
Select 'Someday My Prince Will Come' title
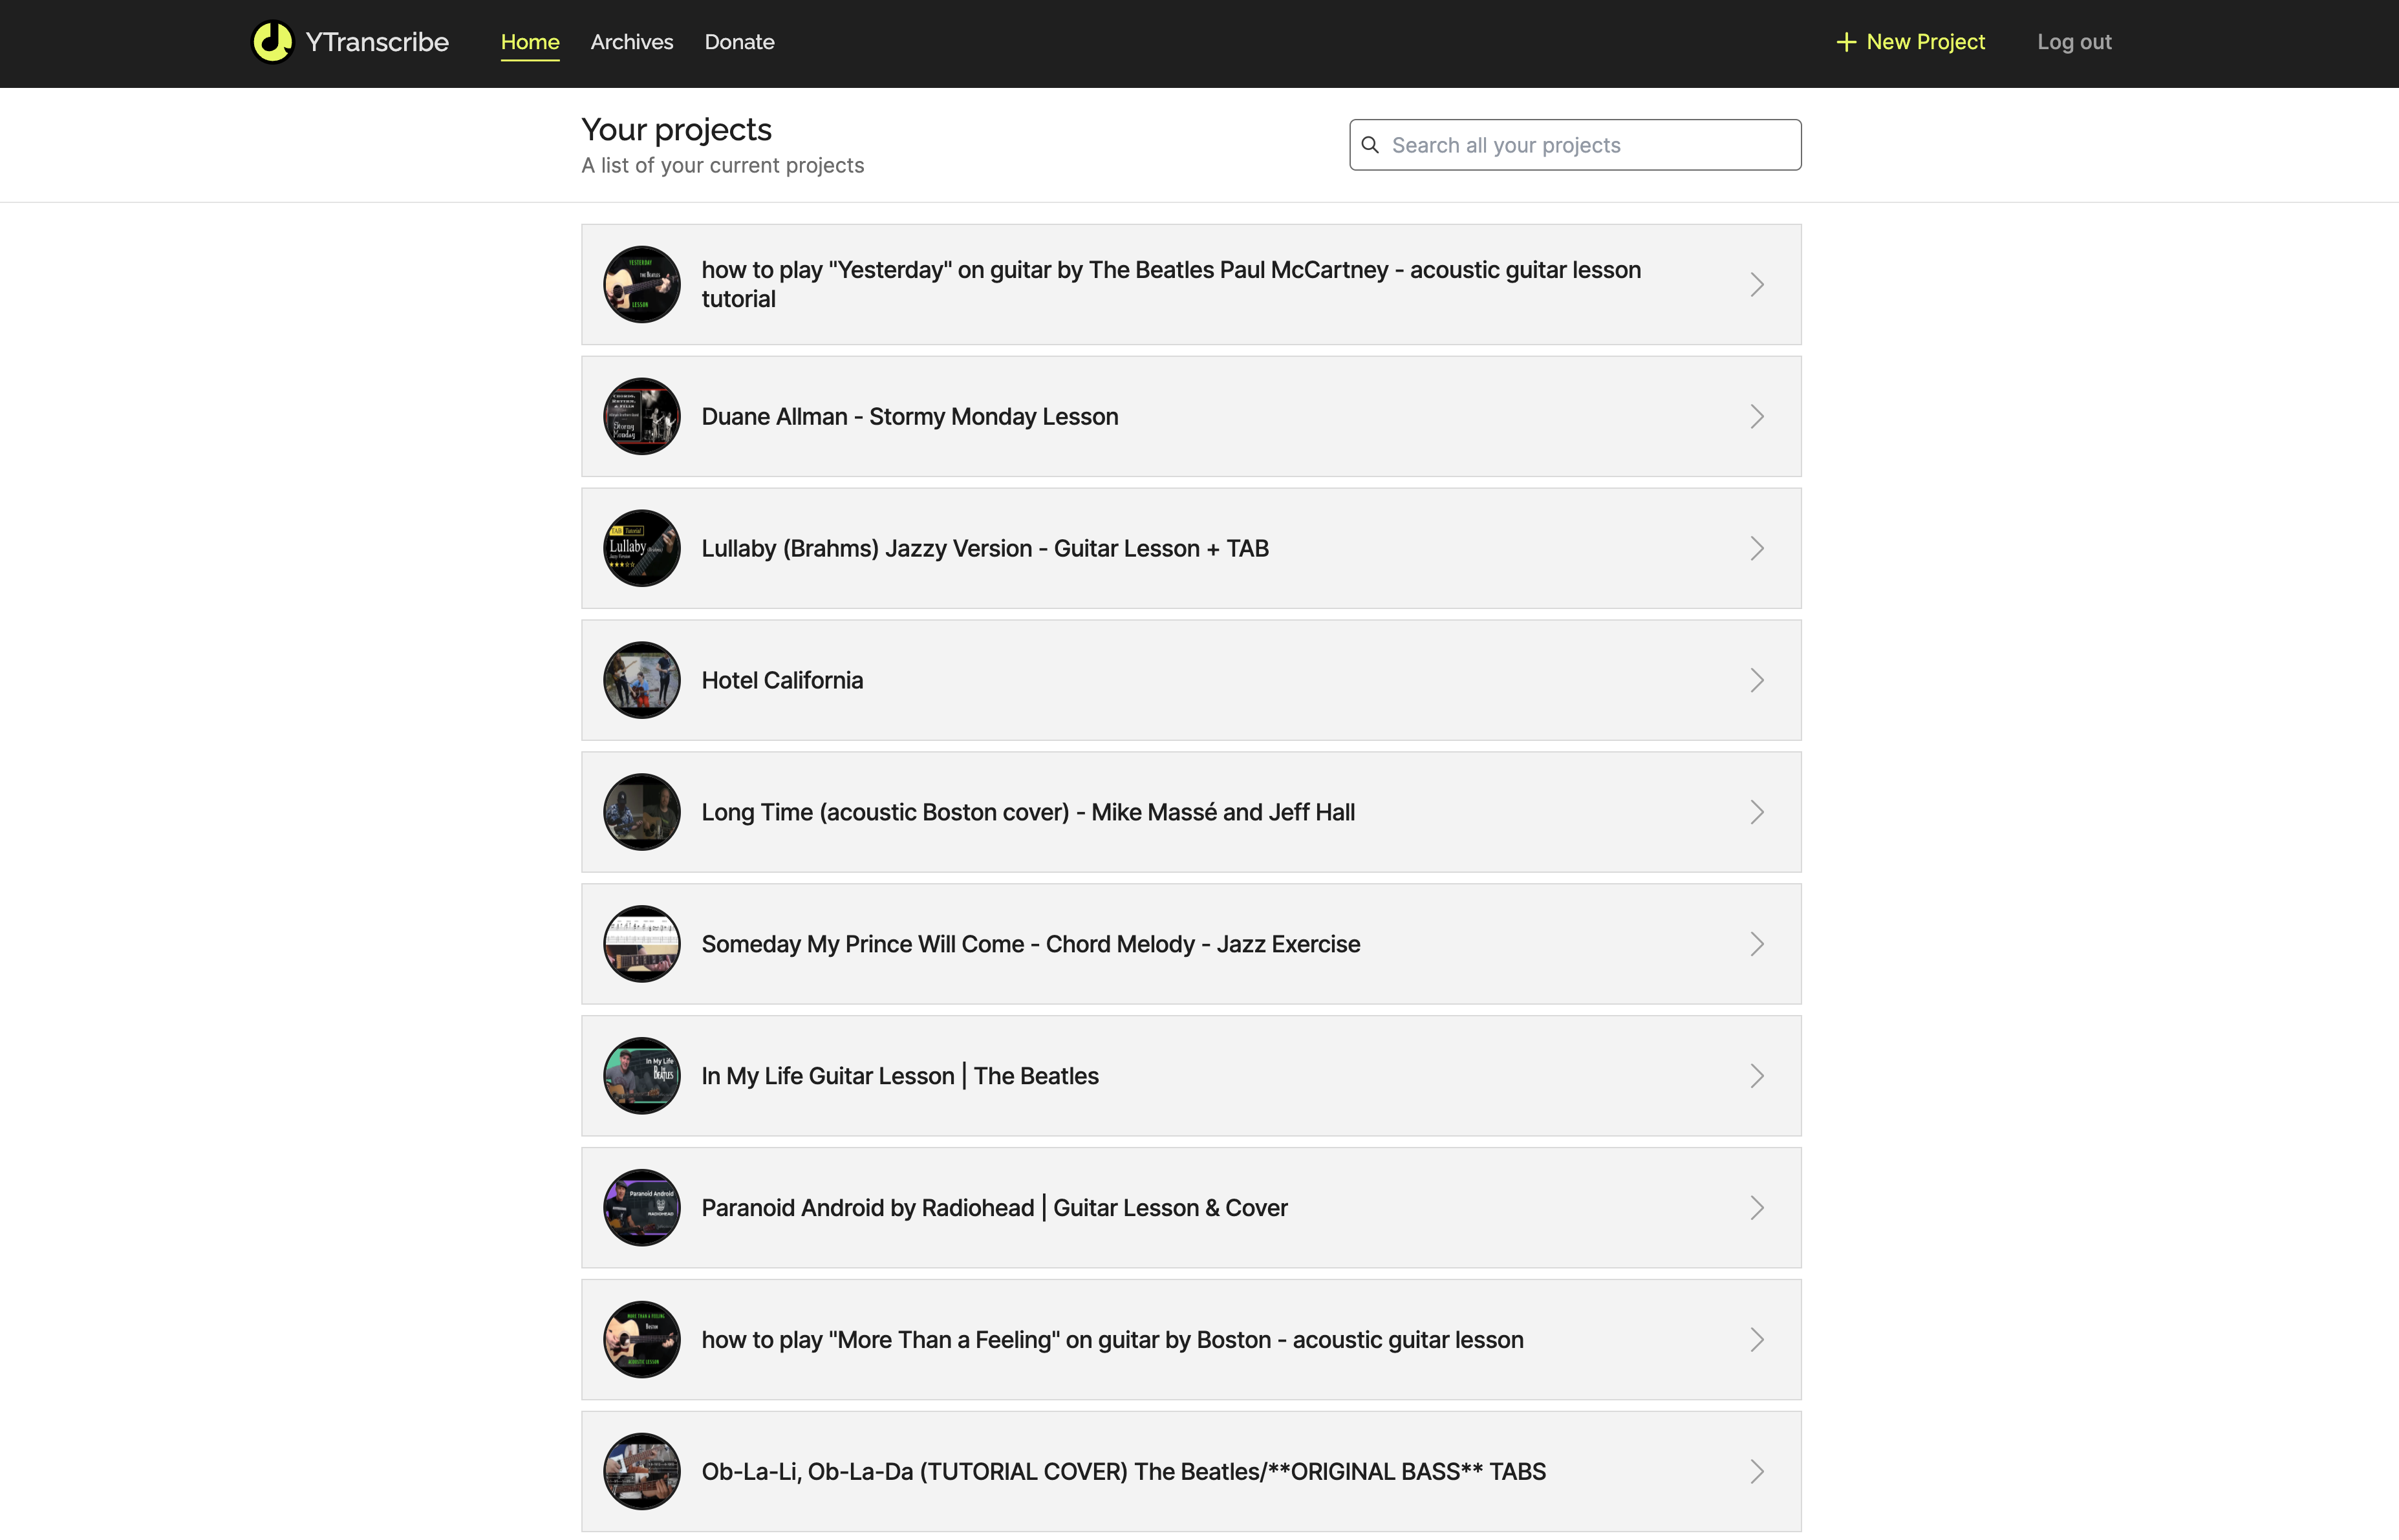[x=1031, y=944]
